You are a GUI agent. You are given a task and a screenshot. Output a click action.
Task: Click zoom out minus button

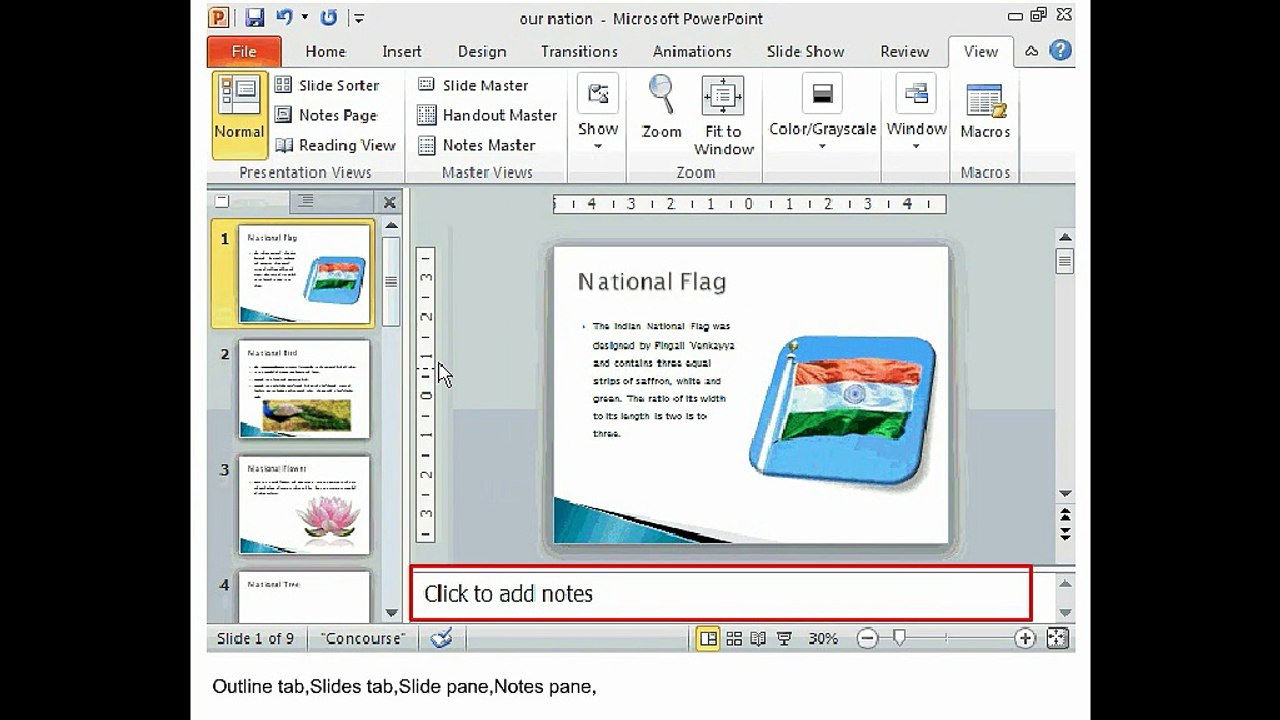point(867,638)
